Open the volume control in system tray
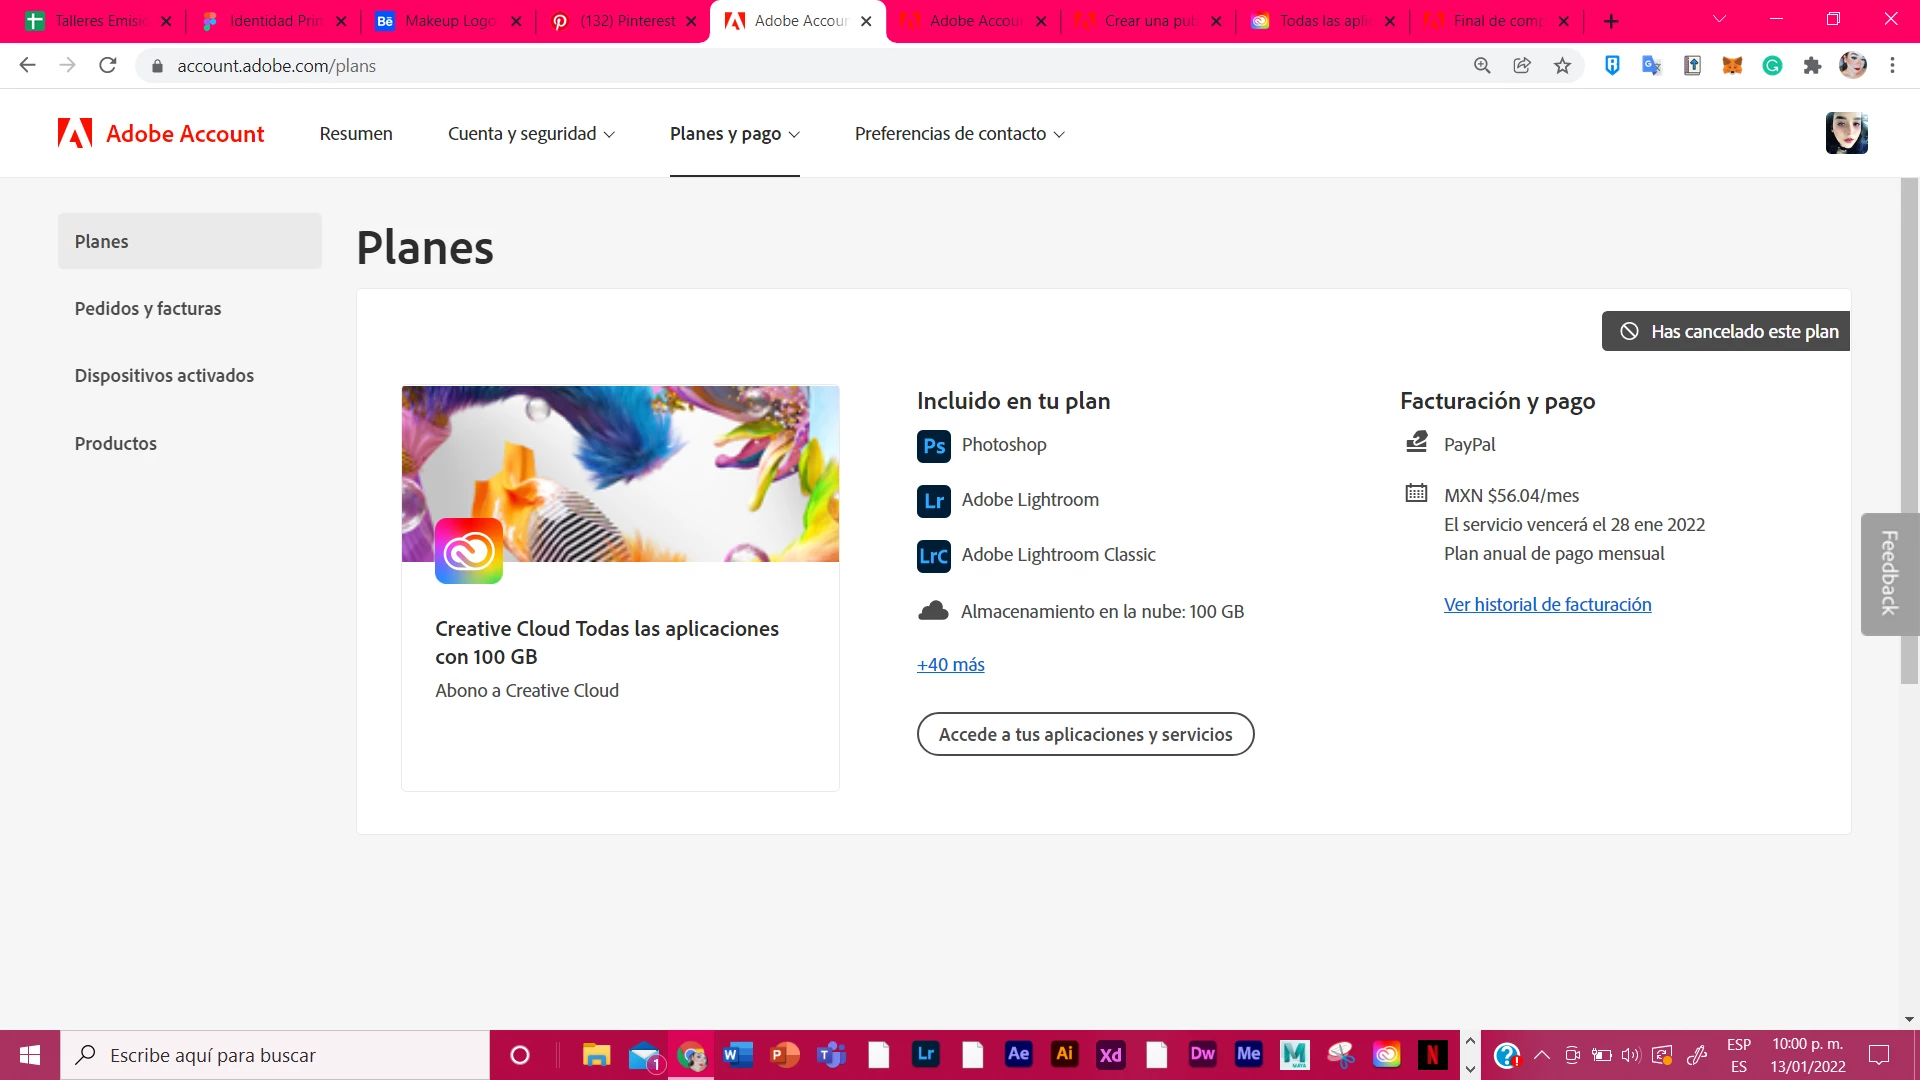The width and height of the screenshot is (1920, 1080). (1631, 1055)
